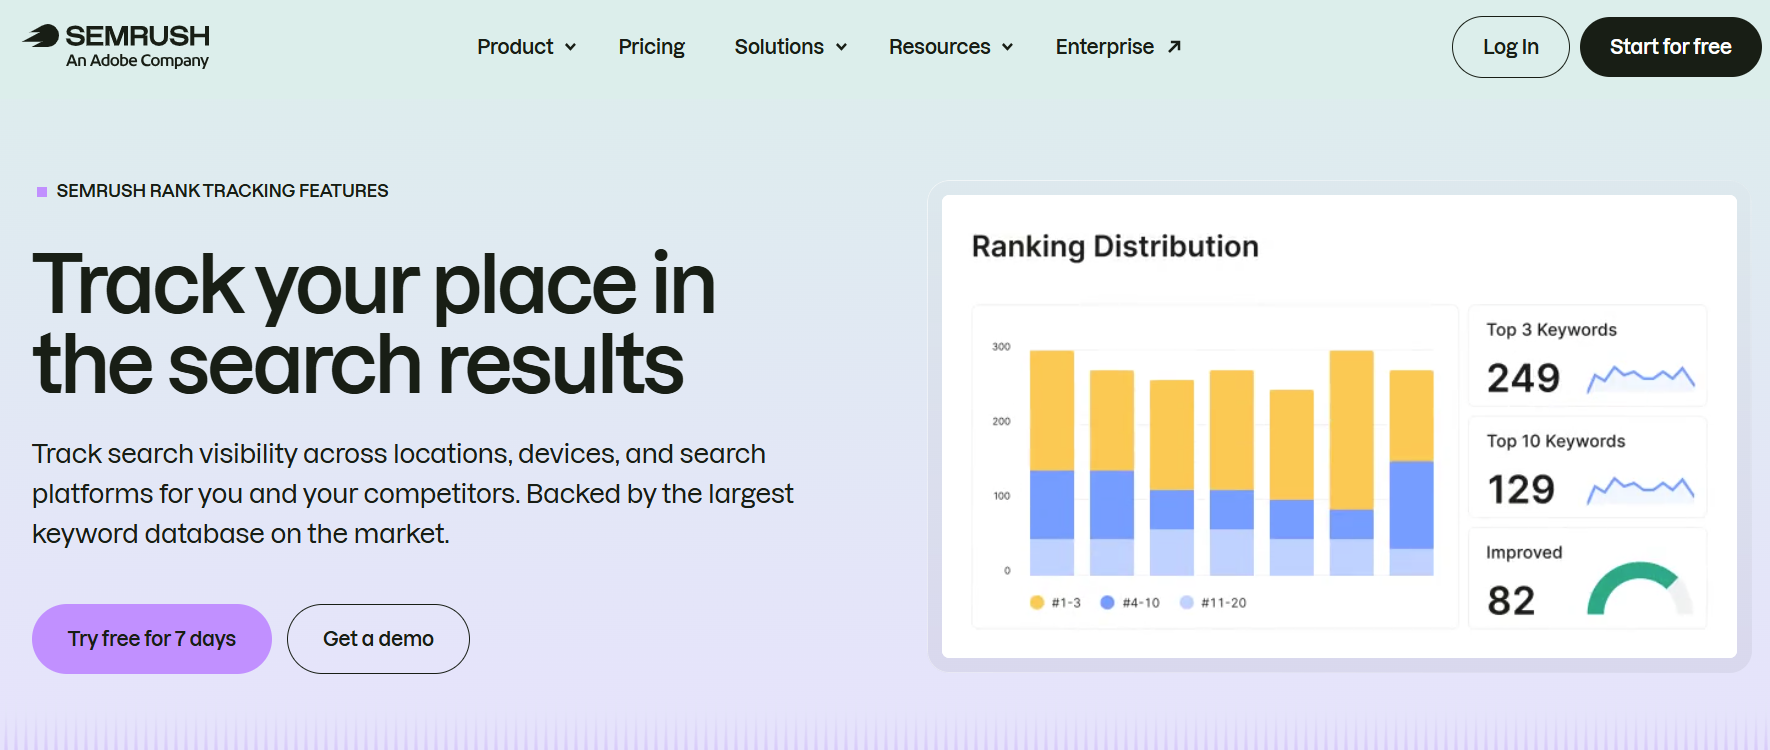Viewport: 1770px width, 750px height.
Task: Click the Get a demo button
Action: point(378,639)
